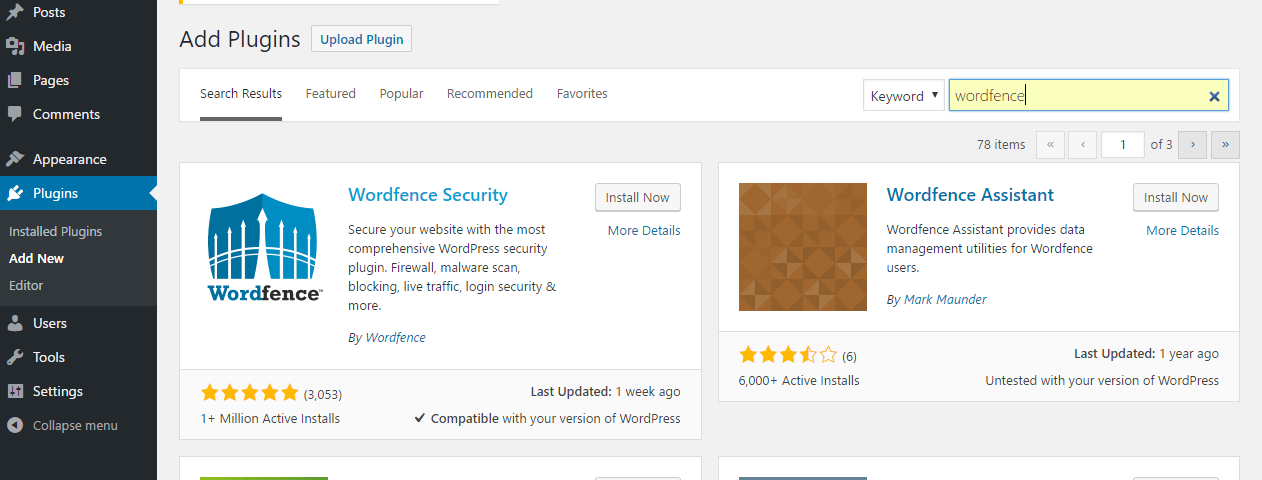Click the star rating of Wordfence Assistant
This screenshot has width=1262, height=480.
(788, 354)
